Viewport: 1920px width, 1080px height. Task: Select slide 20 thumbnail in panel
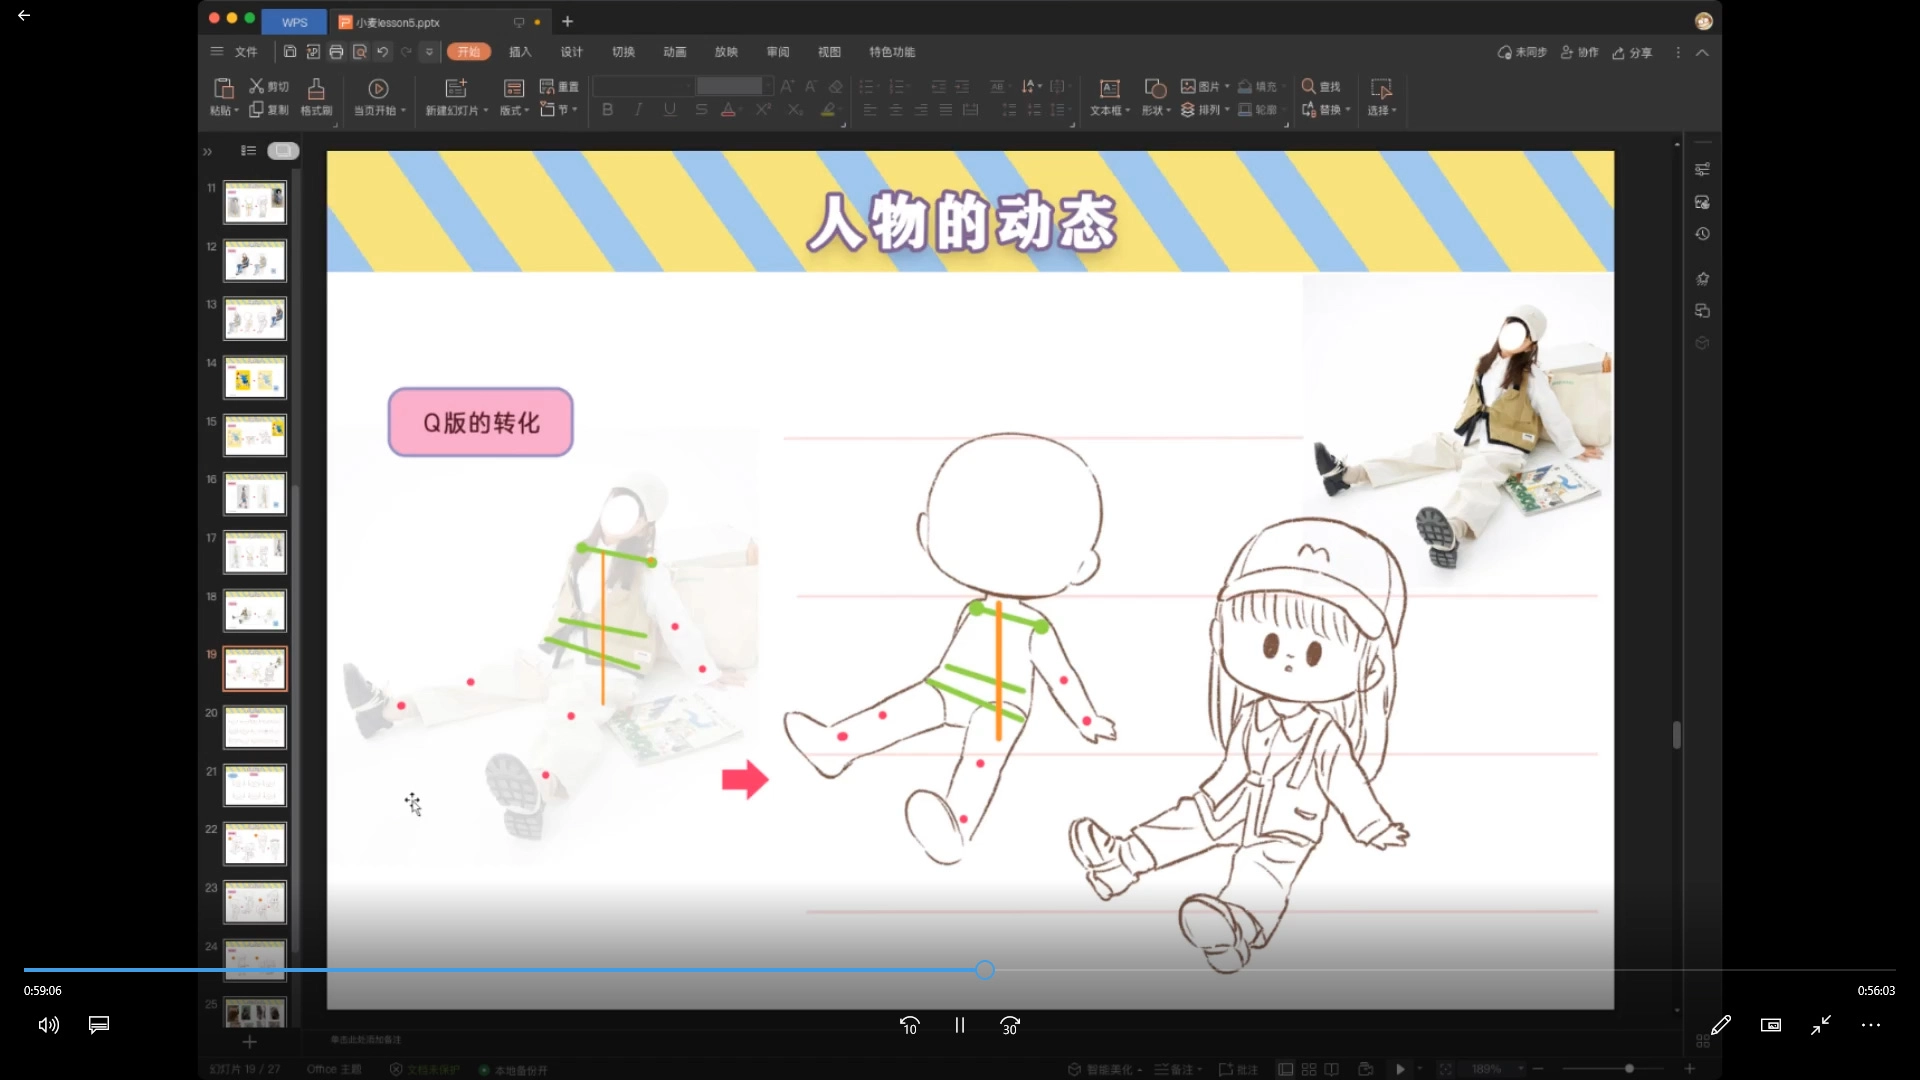(x=255, y=728)
